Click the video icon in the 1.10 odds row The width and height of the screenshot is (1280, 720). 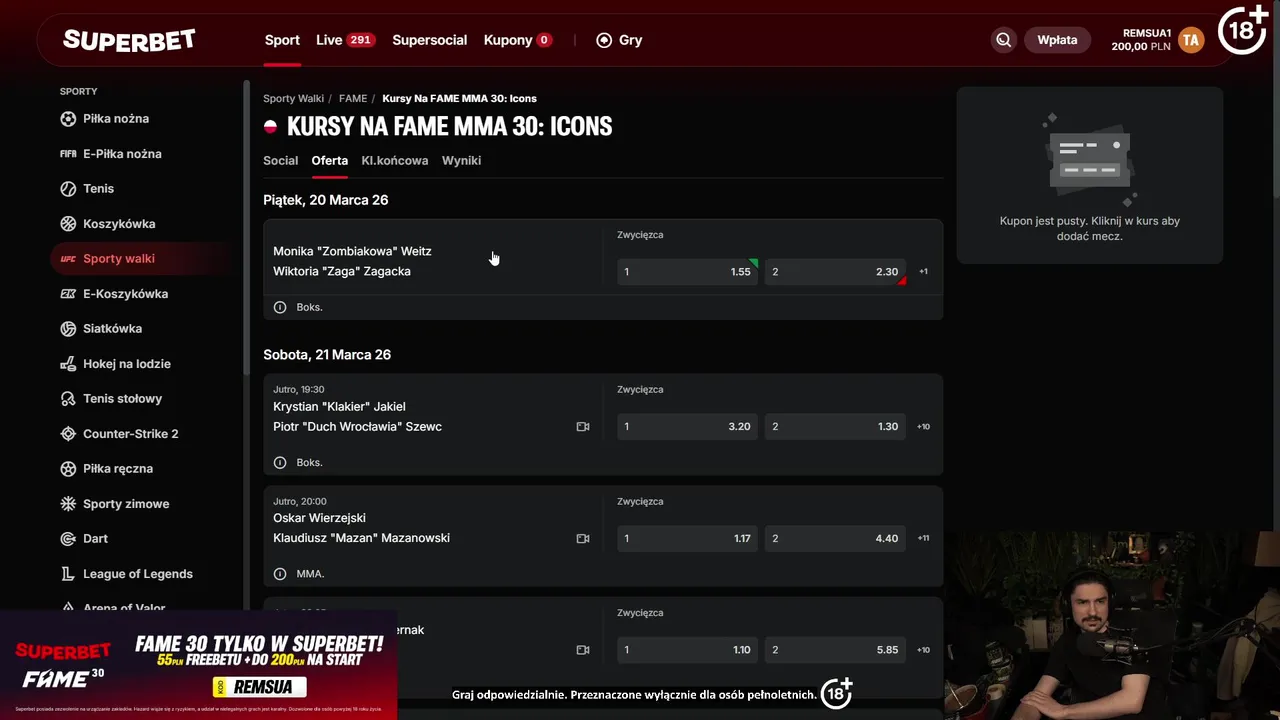pyautogui.click(x=583, y=650)
